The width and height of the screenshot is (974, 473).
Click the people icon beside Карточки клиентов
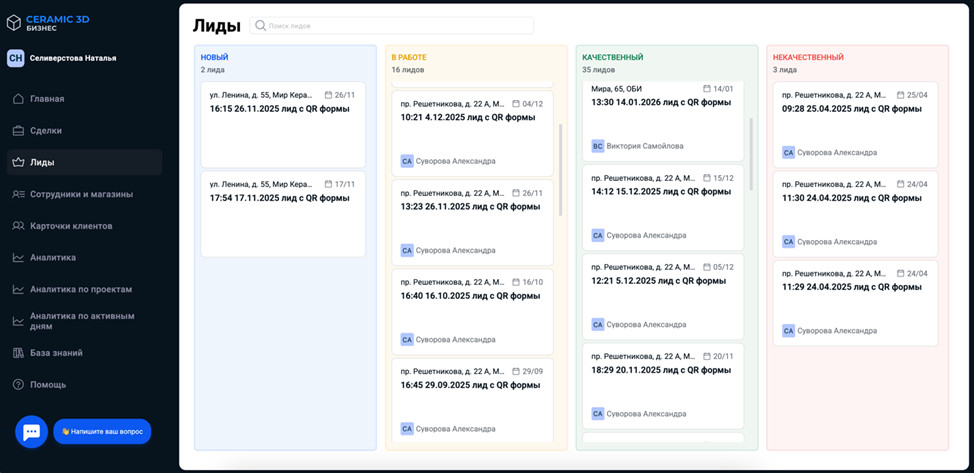[x=19, y=226]
